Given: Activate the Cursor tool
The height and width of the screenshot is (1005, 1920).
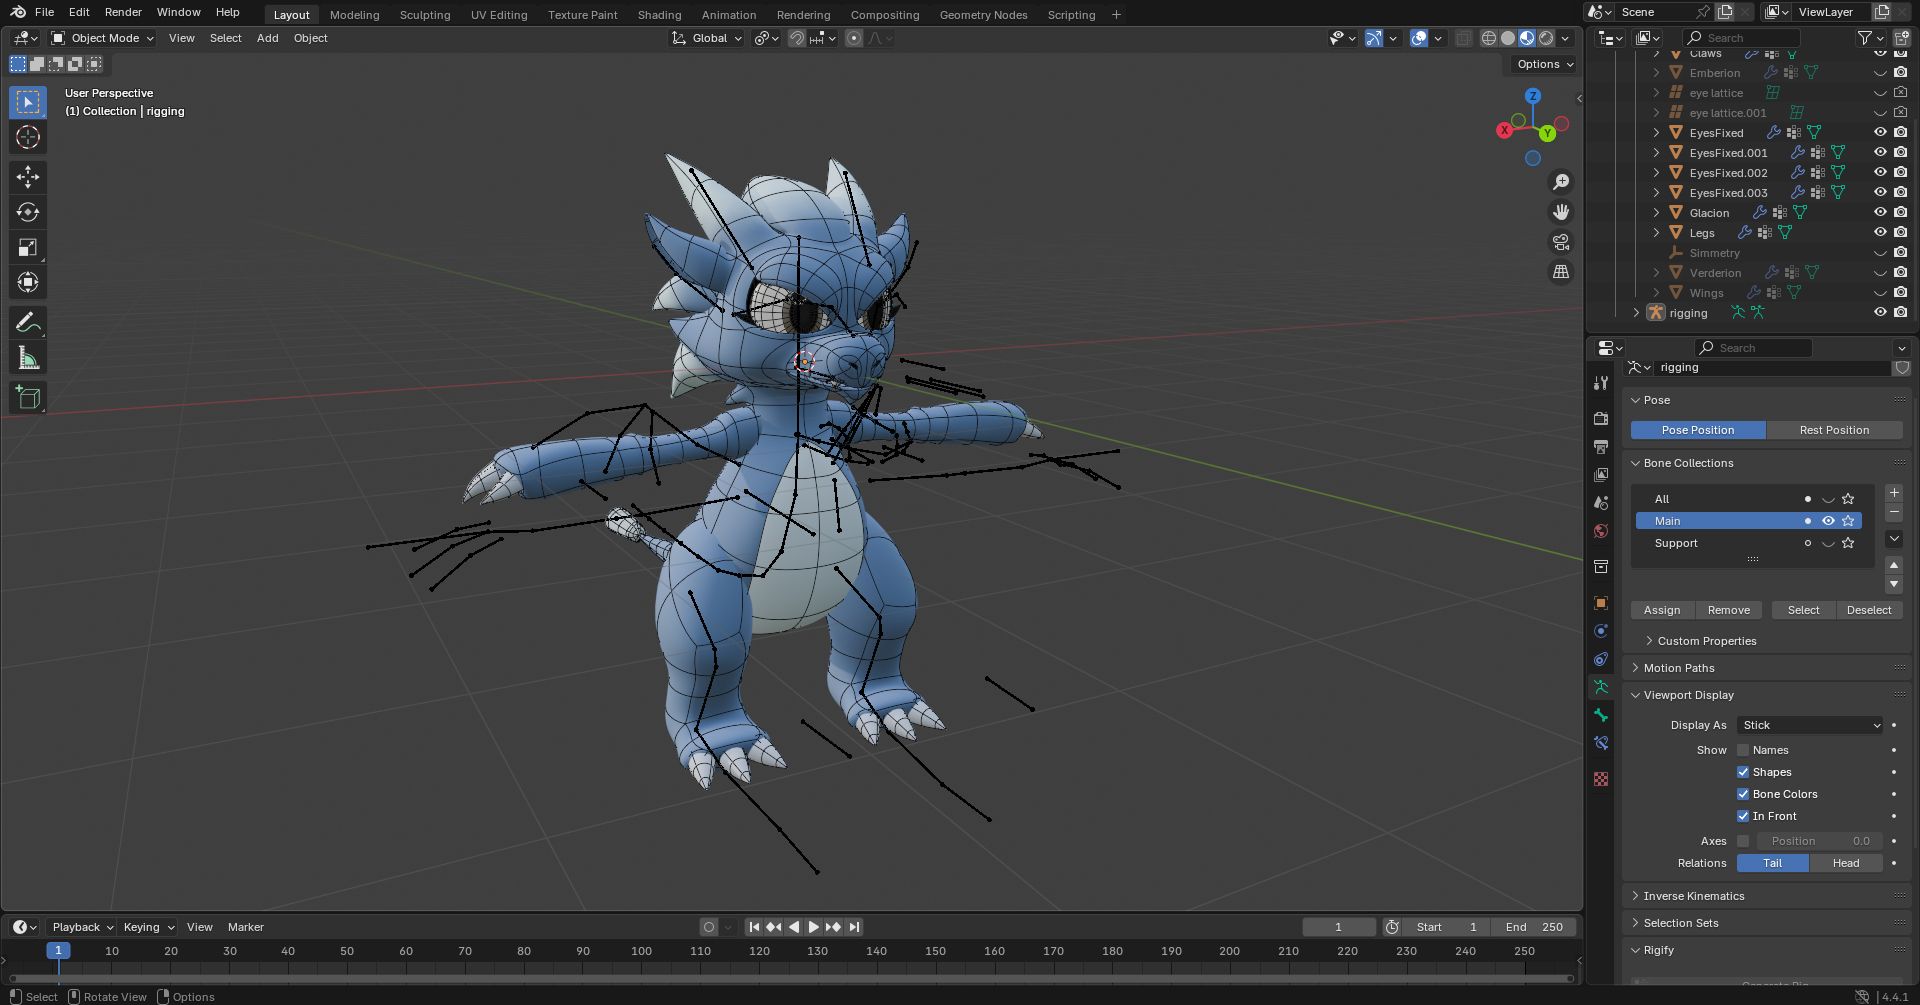Looking at the screenshot, I should click(x=28, y=137).
